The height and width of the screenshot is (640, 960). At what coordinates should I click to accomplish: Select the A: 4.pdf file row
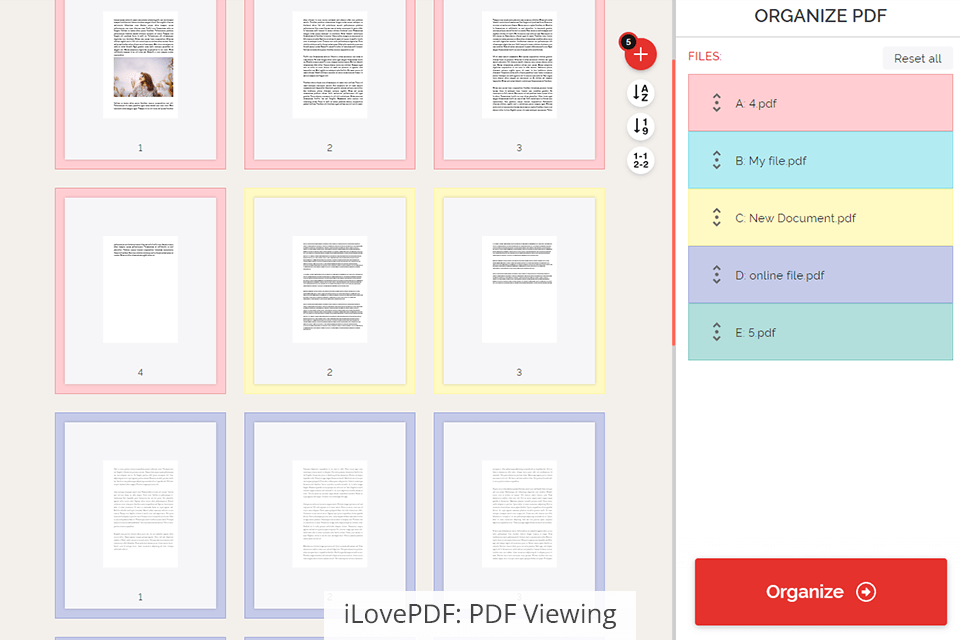(820, 103)
